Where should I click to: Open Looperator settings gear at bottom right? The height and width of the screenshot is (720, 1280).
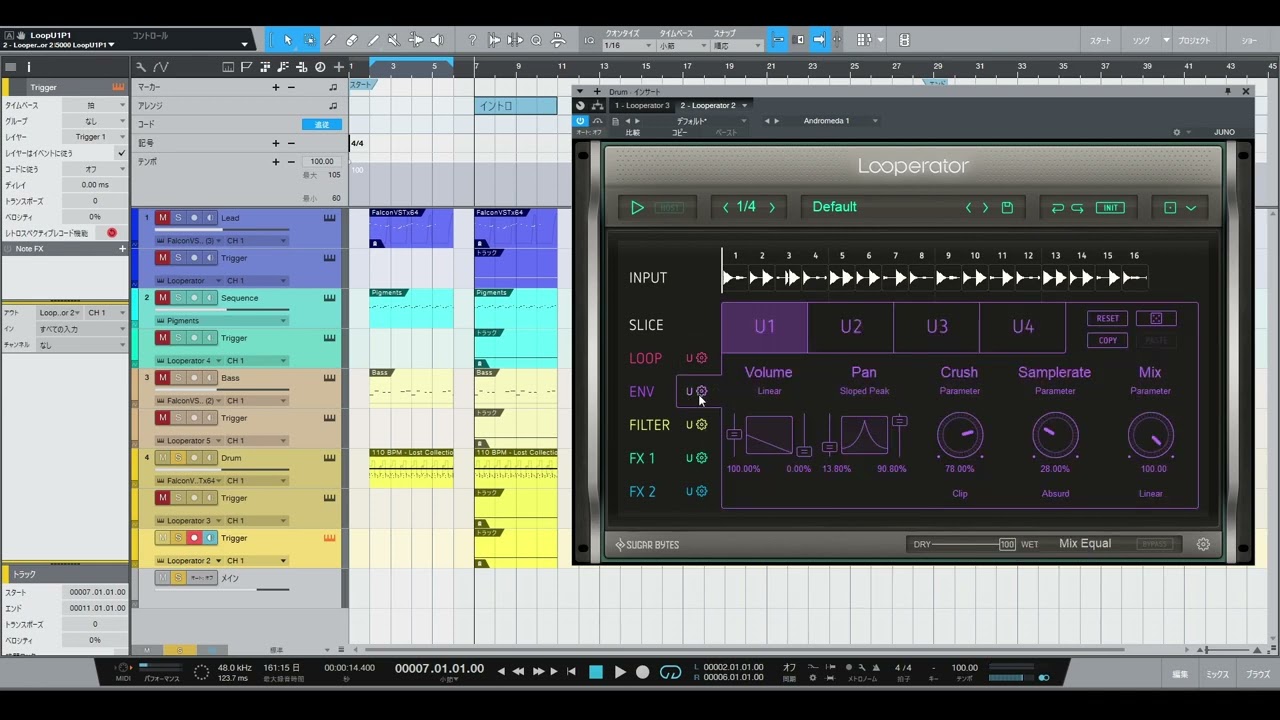click(x=1203, y=544)
